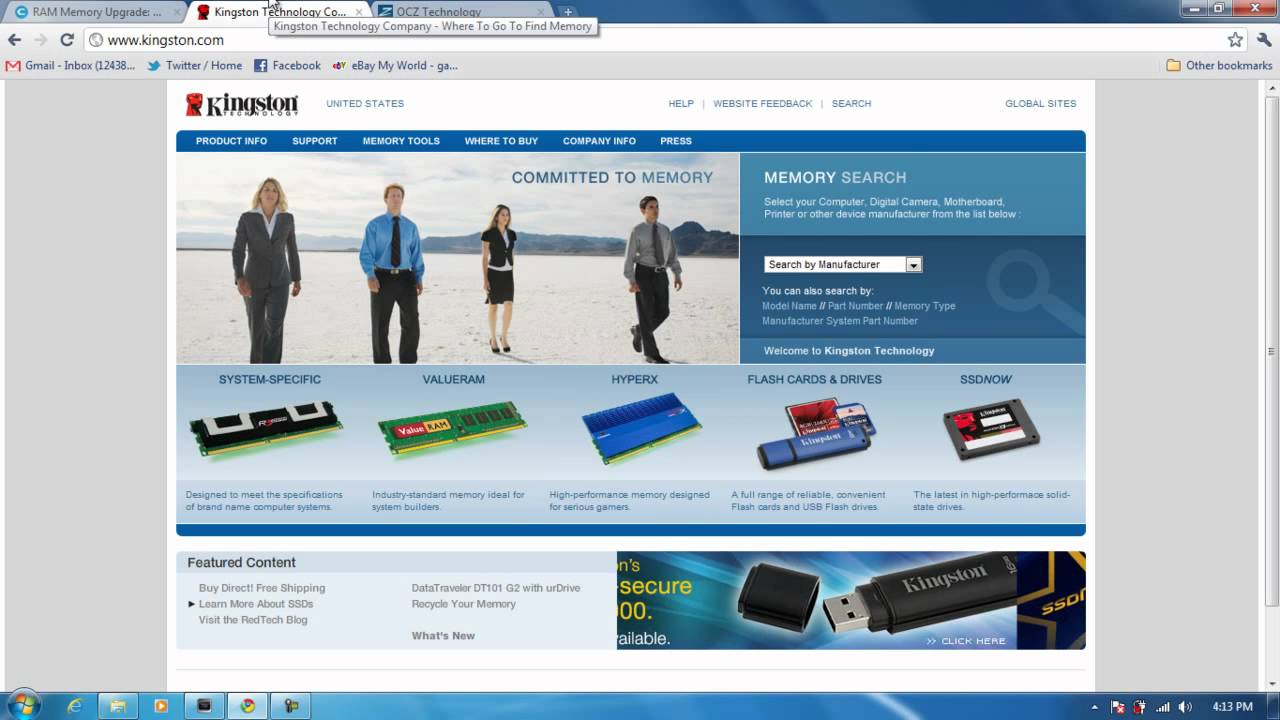Click the SSDNow drive image
This screenshot has height=720, width=1280.
991,430
